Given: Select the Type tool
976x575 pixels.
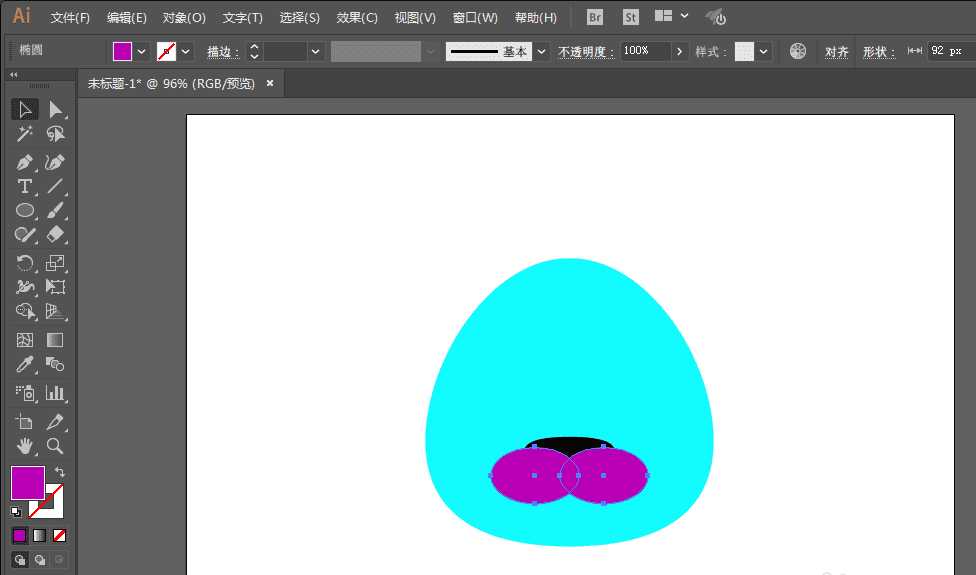Looking at the screenshot, I should click(24, 186).
